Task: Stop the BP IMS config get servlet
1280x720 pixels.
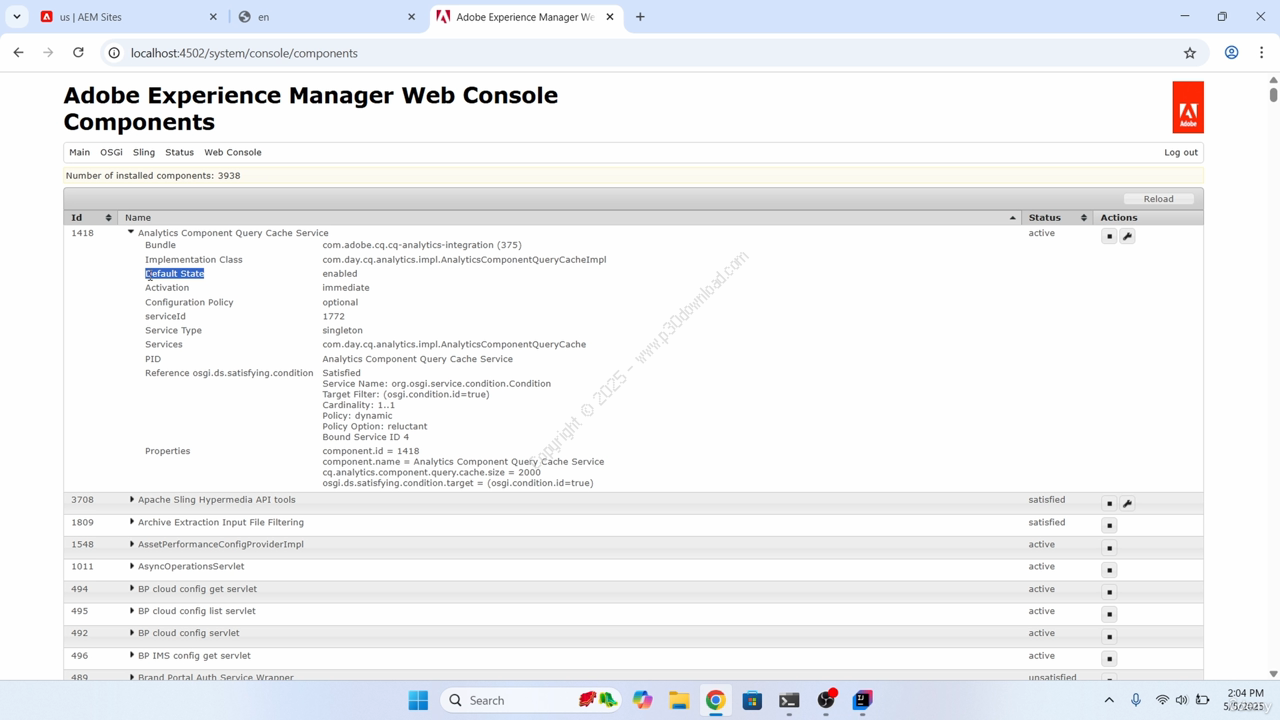Action: [1109, 659]
